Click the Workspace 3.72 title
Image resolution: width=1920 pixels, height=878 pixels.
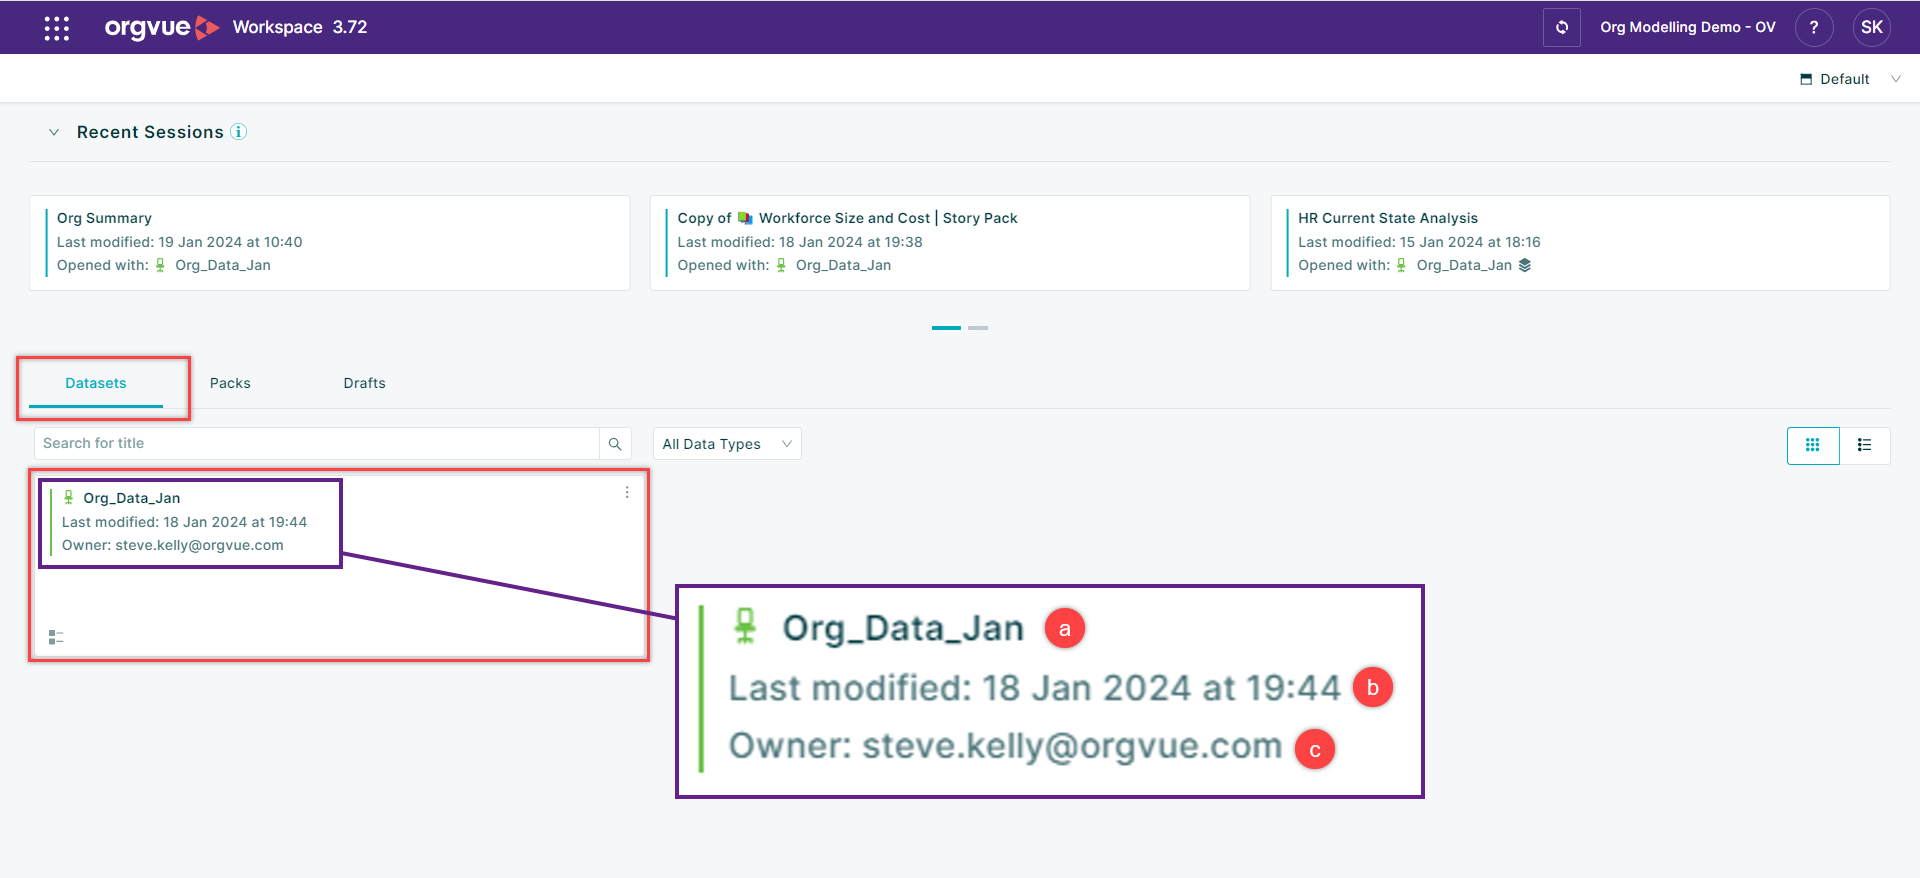pyautogui.click(x=300, y=27)
